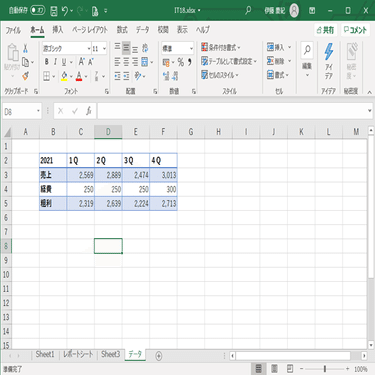Toggle underline formatting
Image resolution: width=375 pixels, height=375 pixels.
[x=64, y=62]
